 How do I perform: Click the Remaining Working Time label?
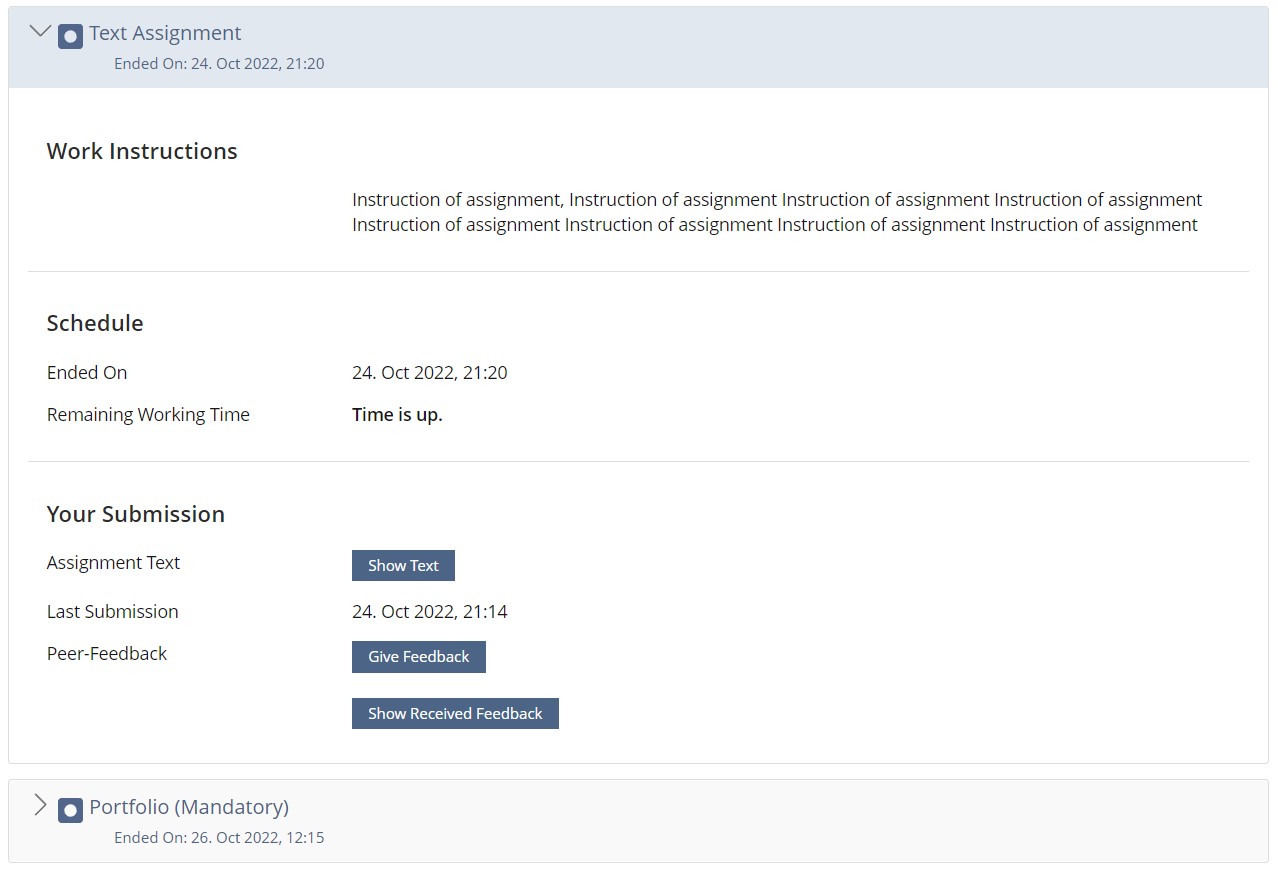tap(148, 415)
